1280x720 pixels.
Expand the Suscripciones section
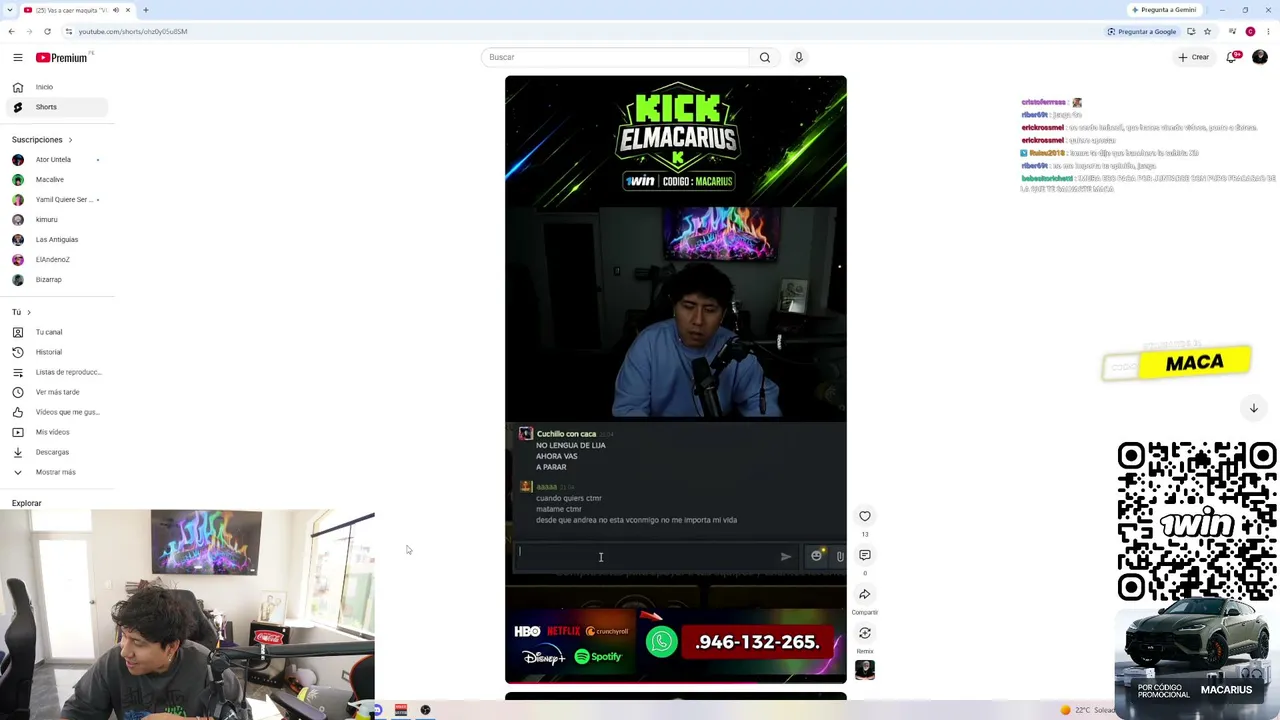(42, 140)
